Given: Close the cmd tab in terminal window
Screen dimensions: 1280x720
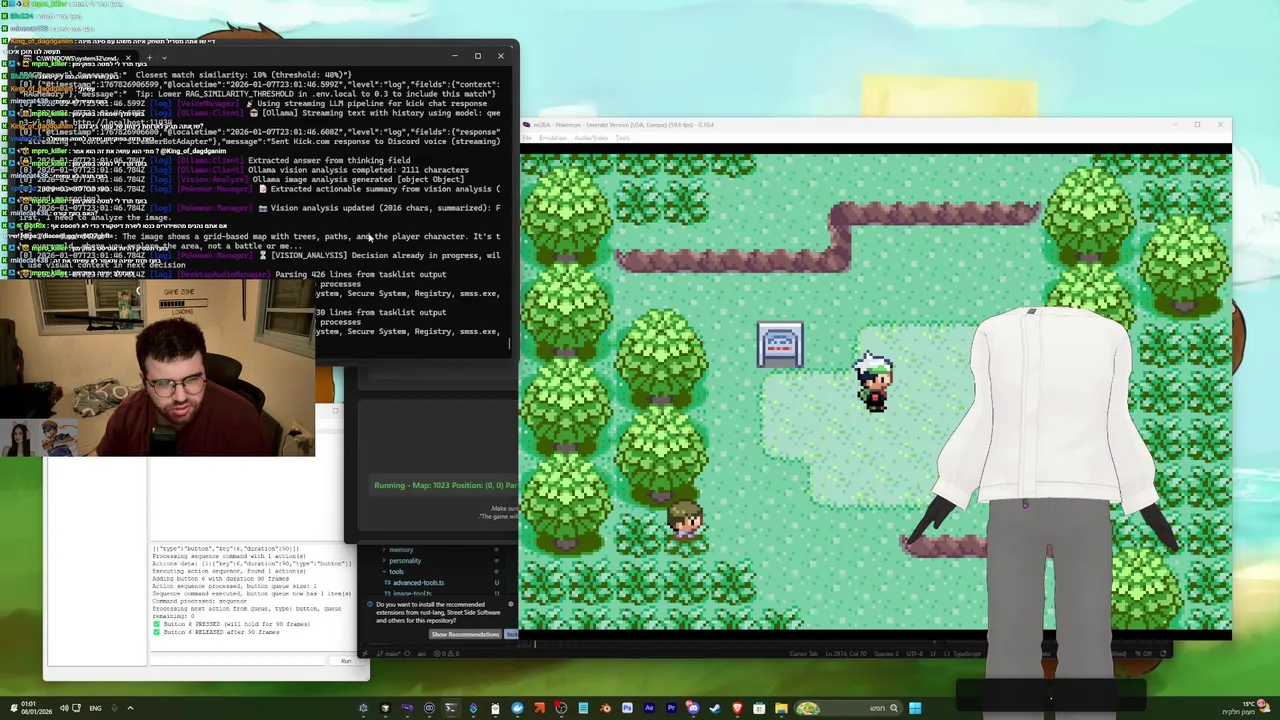Looking at the screenshot, I should point(127,58).
